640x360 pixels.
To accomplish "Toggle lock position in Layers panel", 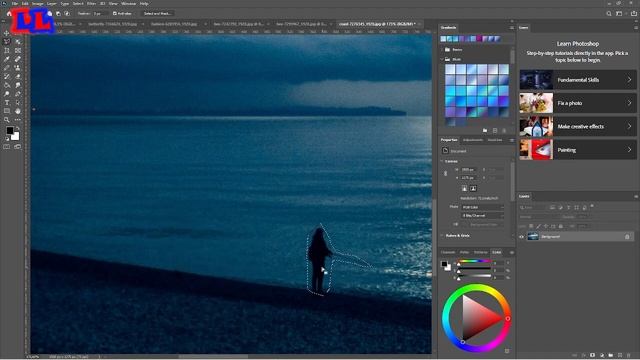I will pos(546,226).
